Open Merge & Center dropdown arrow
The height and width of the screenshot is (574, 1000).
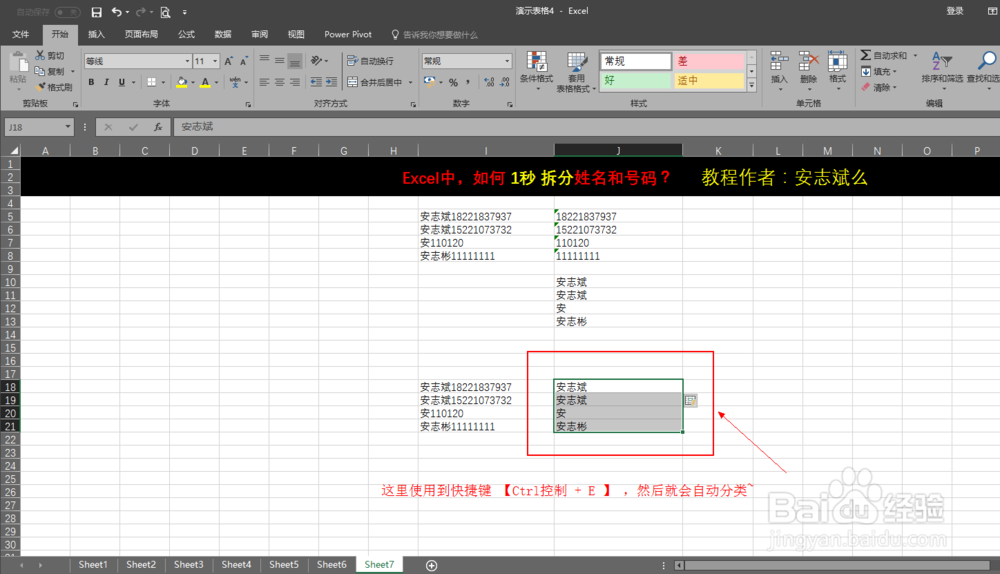(x=411, y=82)
